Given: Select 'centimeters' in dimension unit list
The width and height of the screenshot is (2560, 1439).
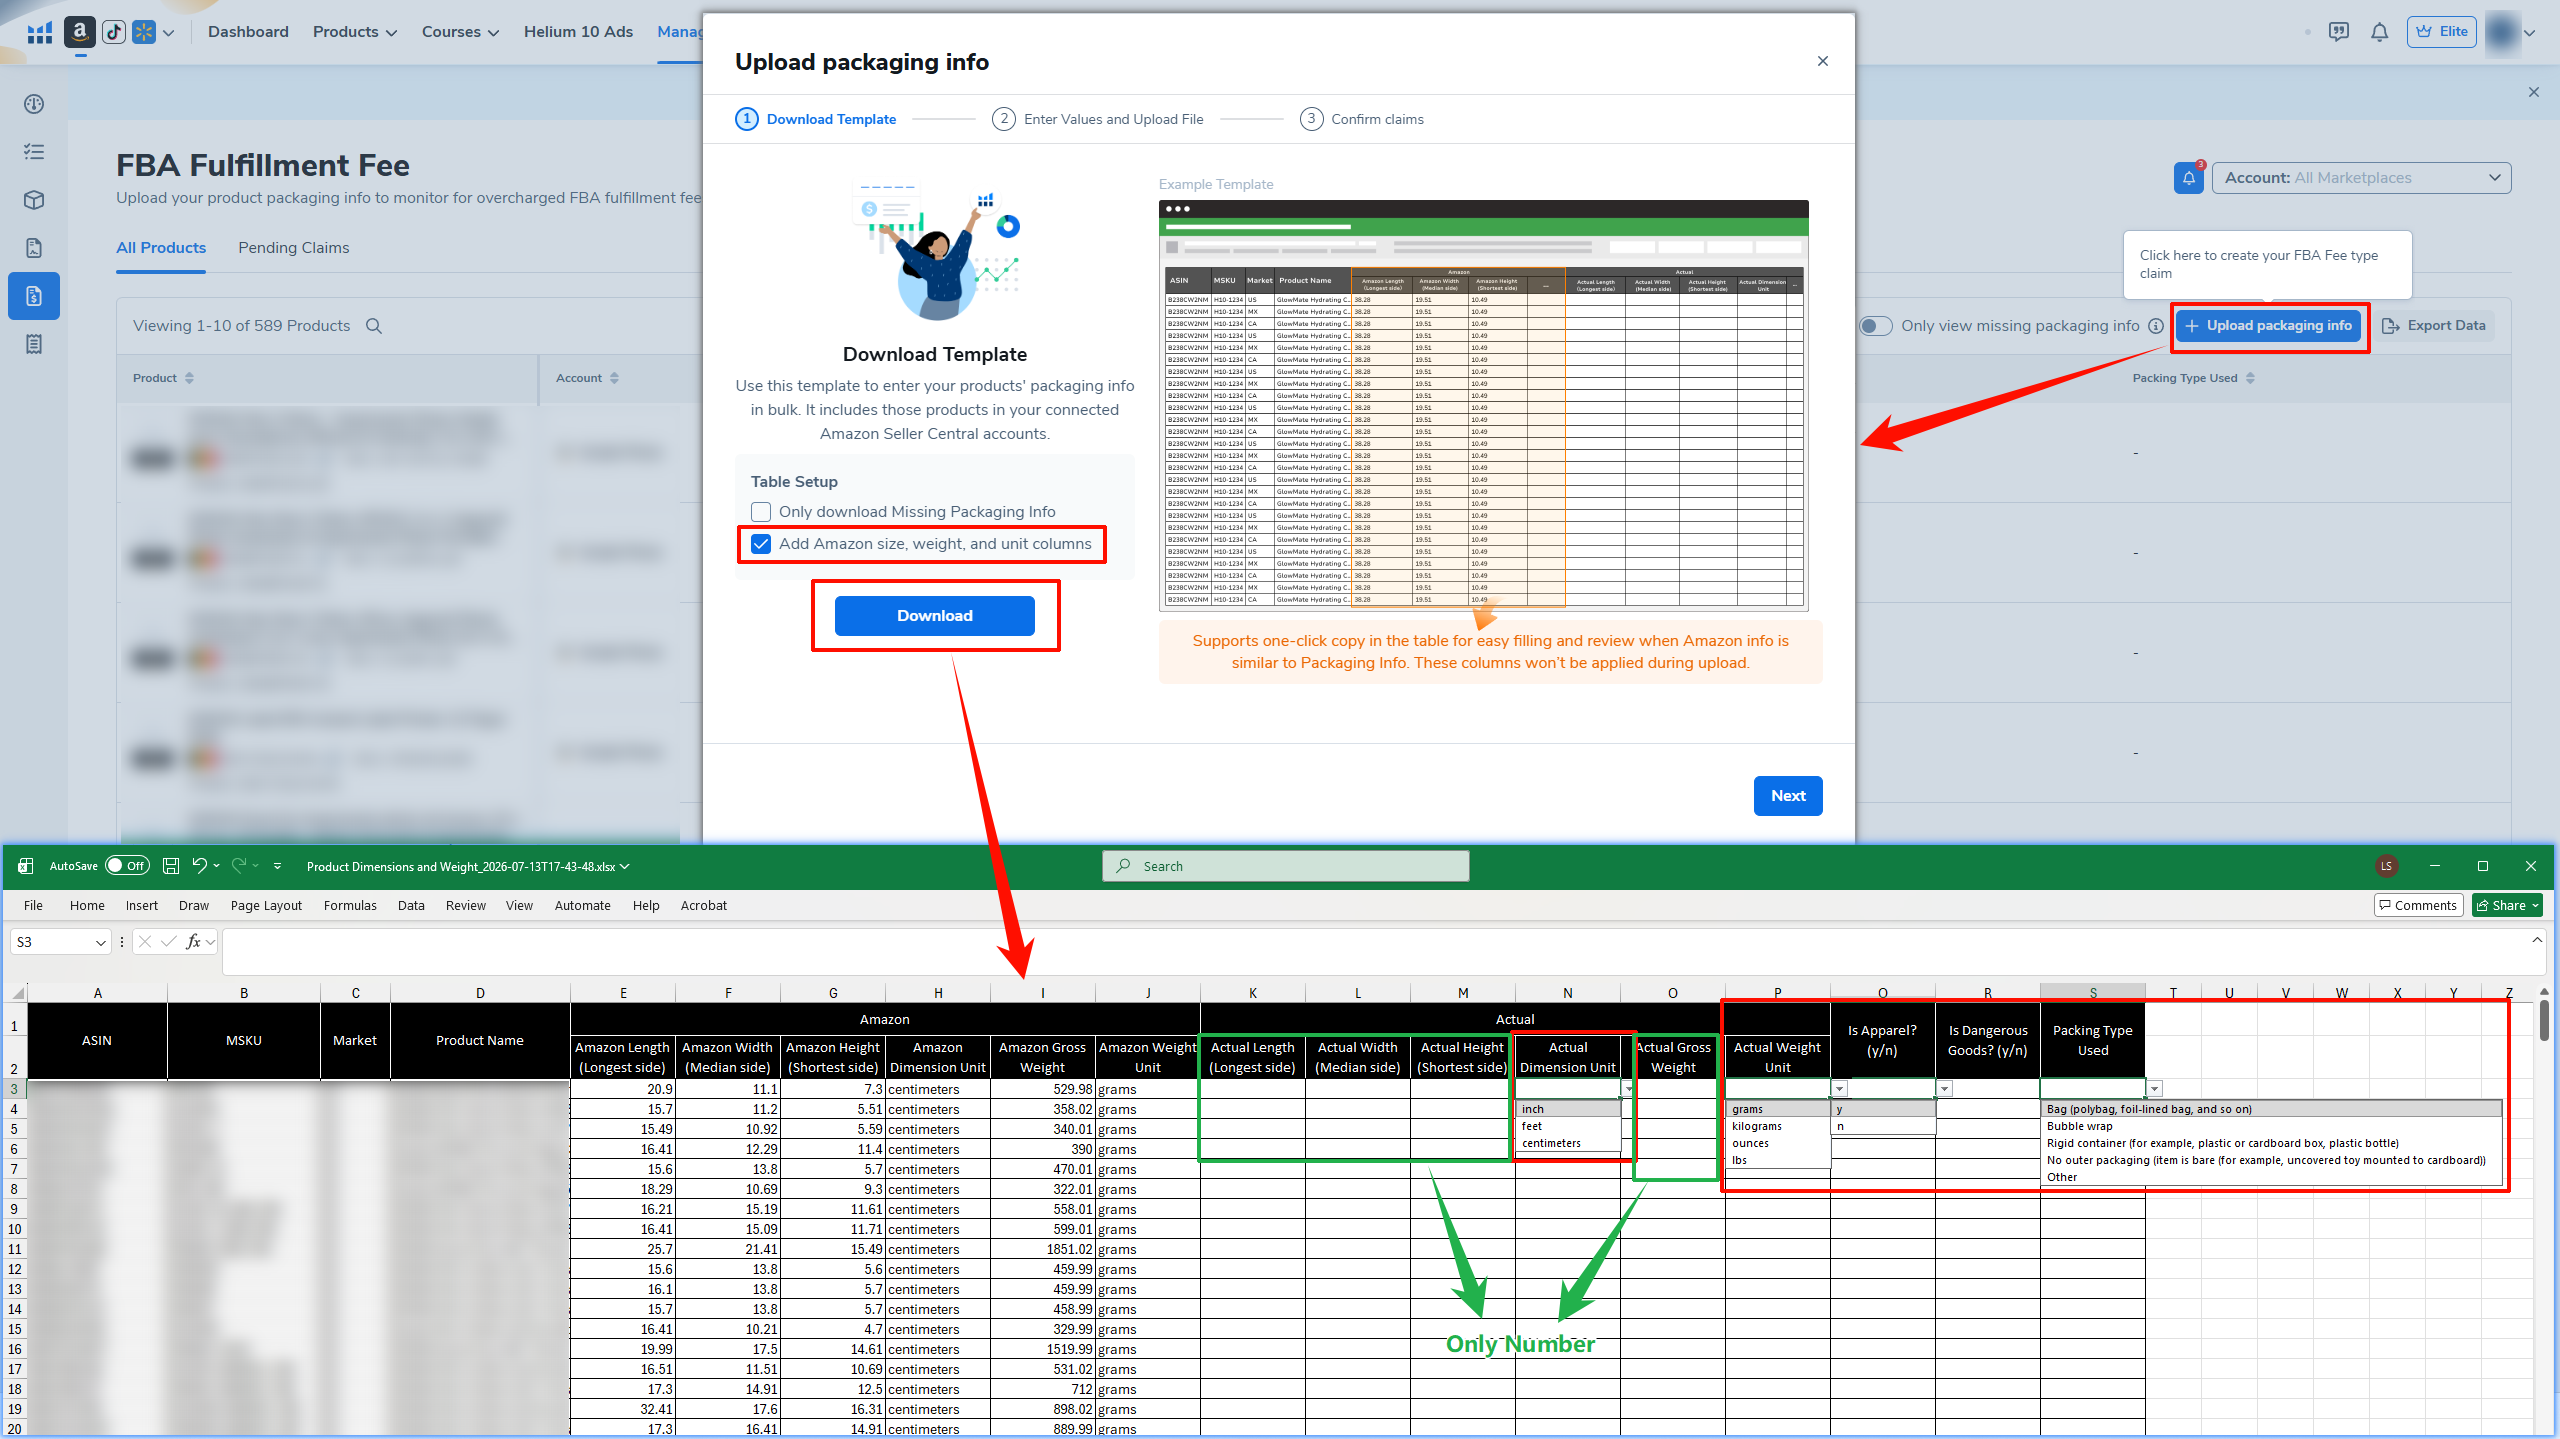Looking at the screenshot, I should tap(1568, 1144).
